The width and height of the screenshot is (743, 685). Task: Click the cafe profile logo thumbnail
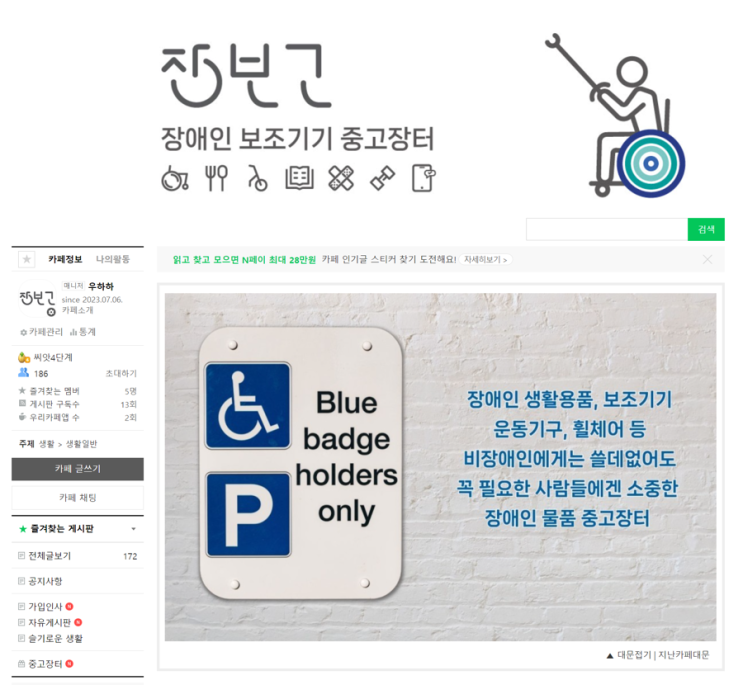point(37,298)
